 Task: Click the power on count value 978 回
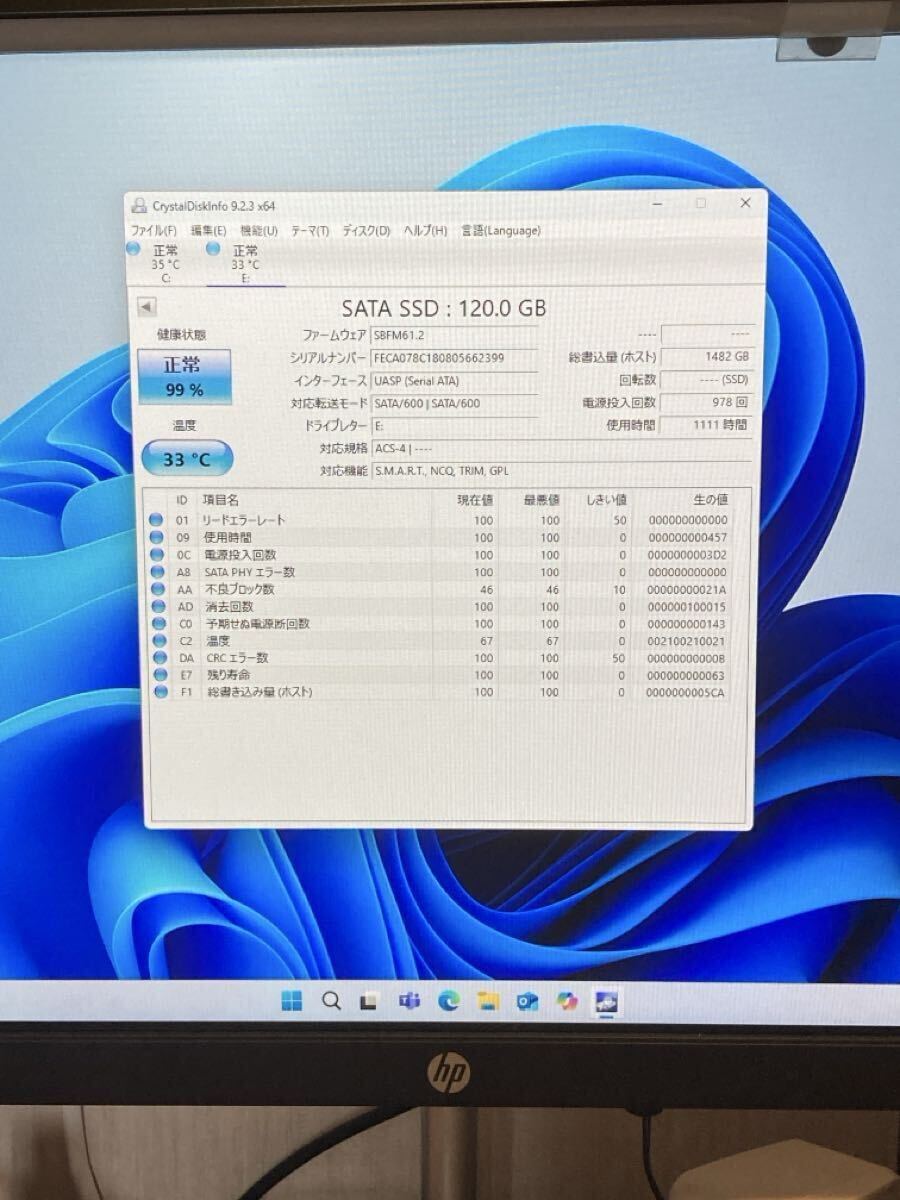(706, 402)
